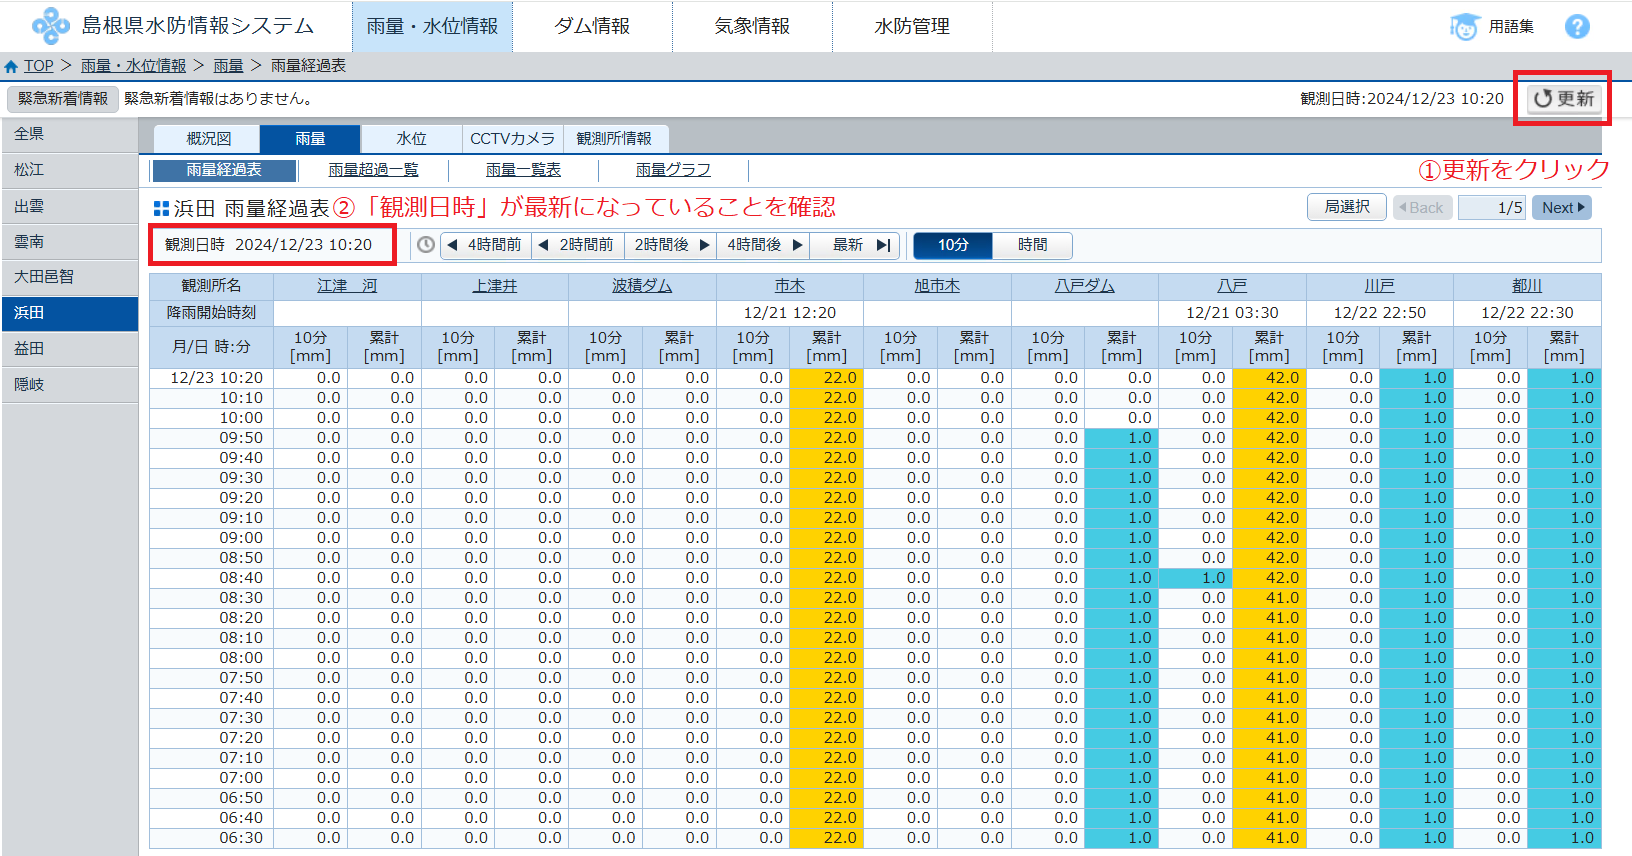The width and height of the screenshot is (1632, 856).
Task: Open the 気象情報 main menu
Action: click(752, 26)
